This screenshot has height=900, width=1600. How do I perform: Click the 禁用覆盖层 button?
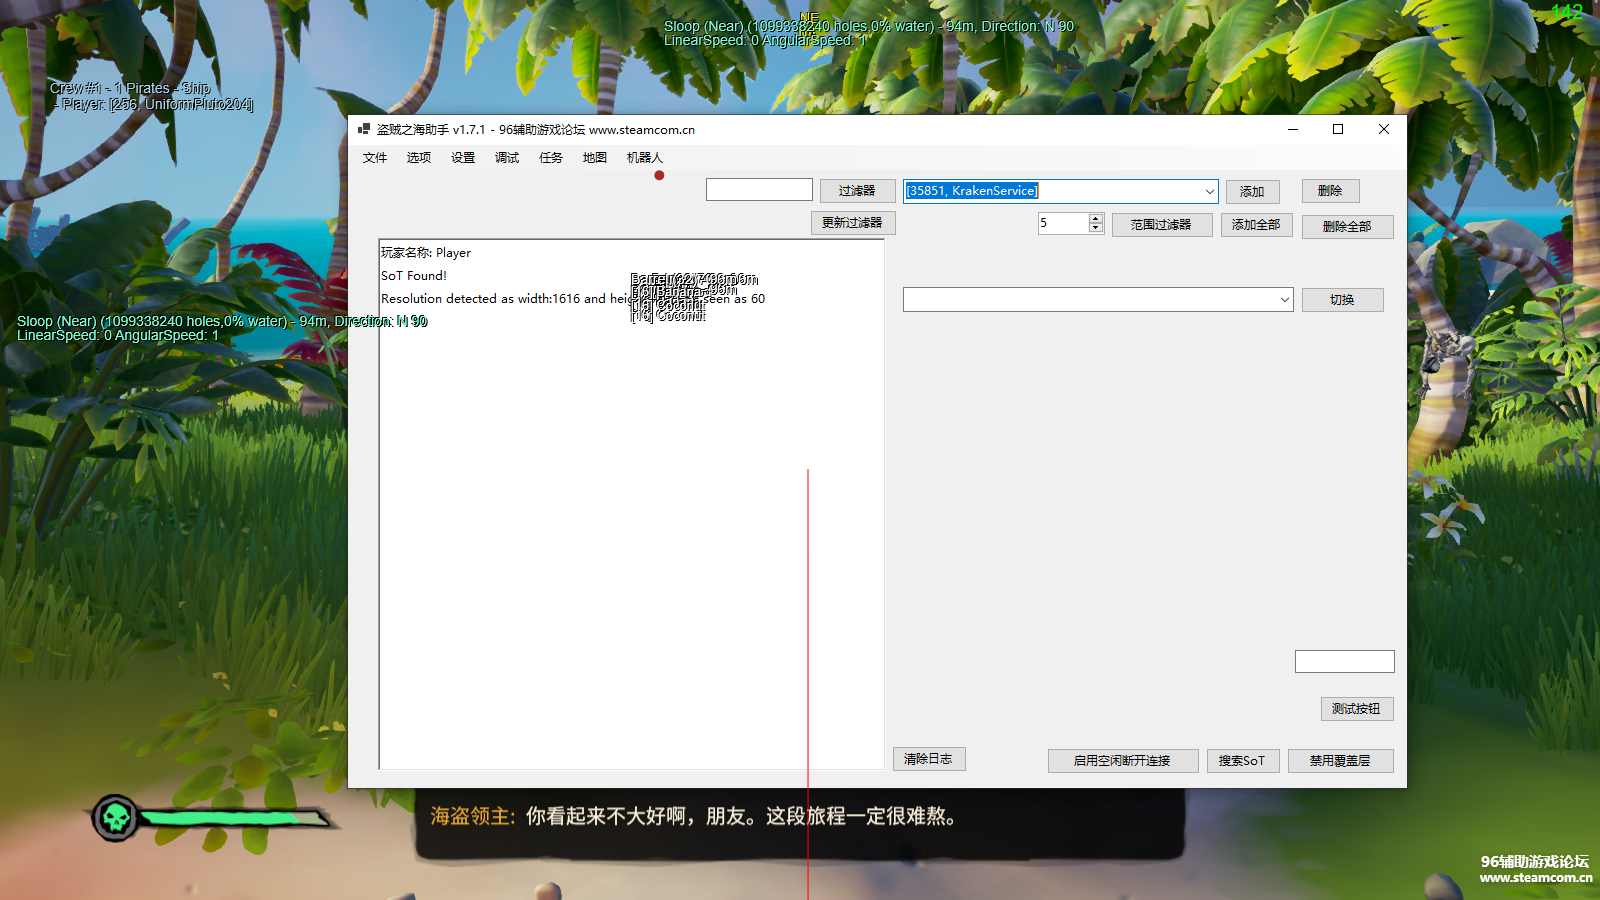point(1341,761)
